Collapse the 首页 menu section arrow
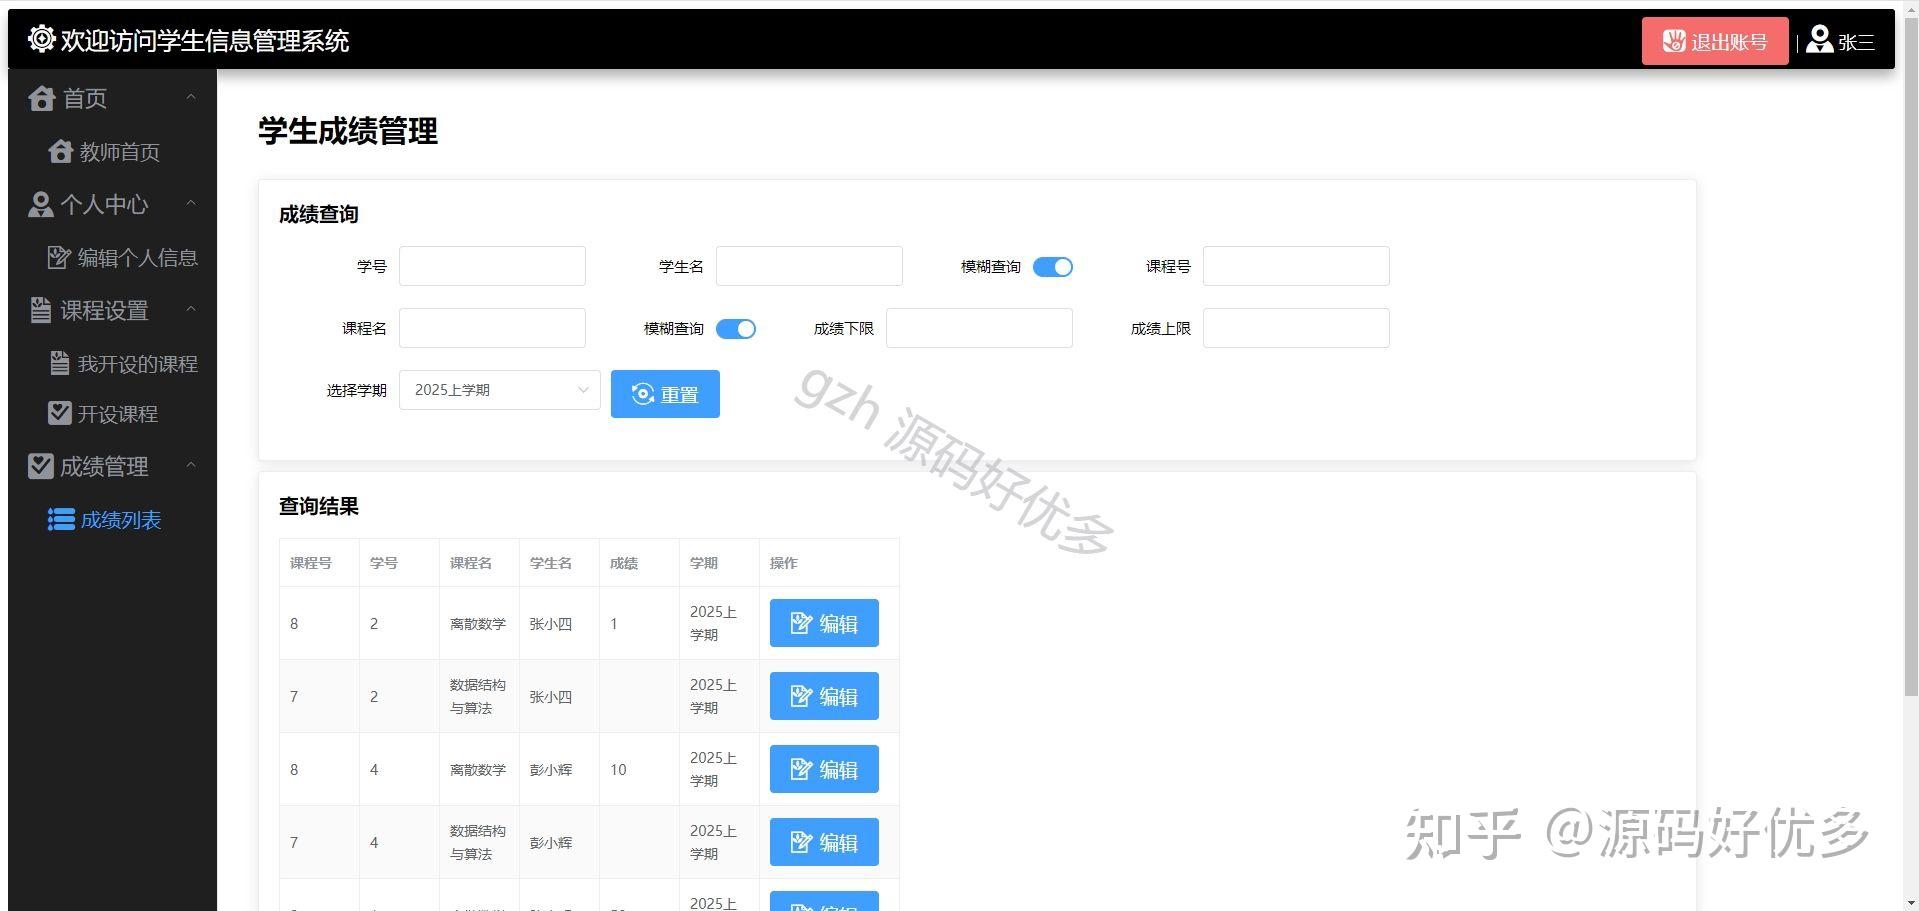Screen dimensions: 1919x911 pos(191,98)
